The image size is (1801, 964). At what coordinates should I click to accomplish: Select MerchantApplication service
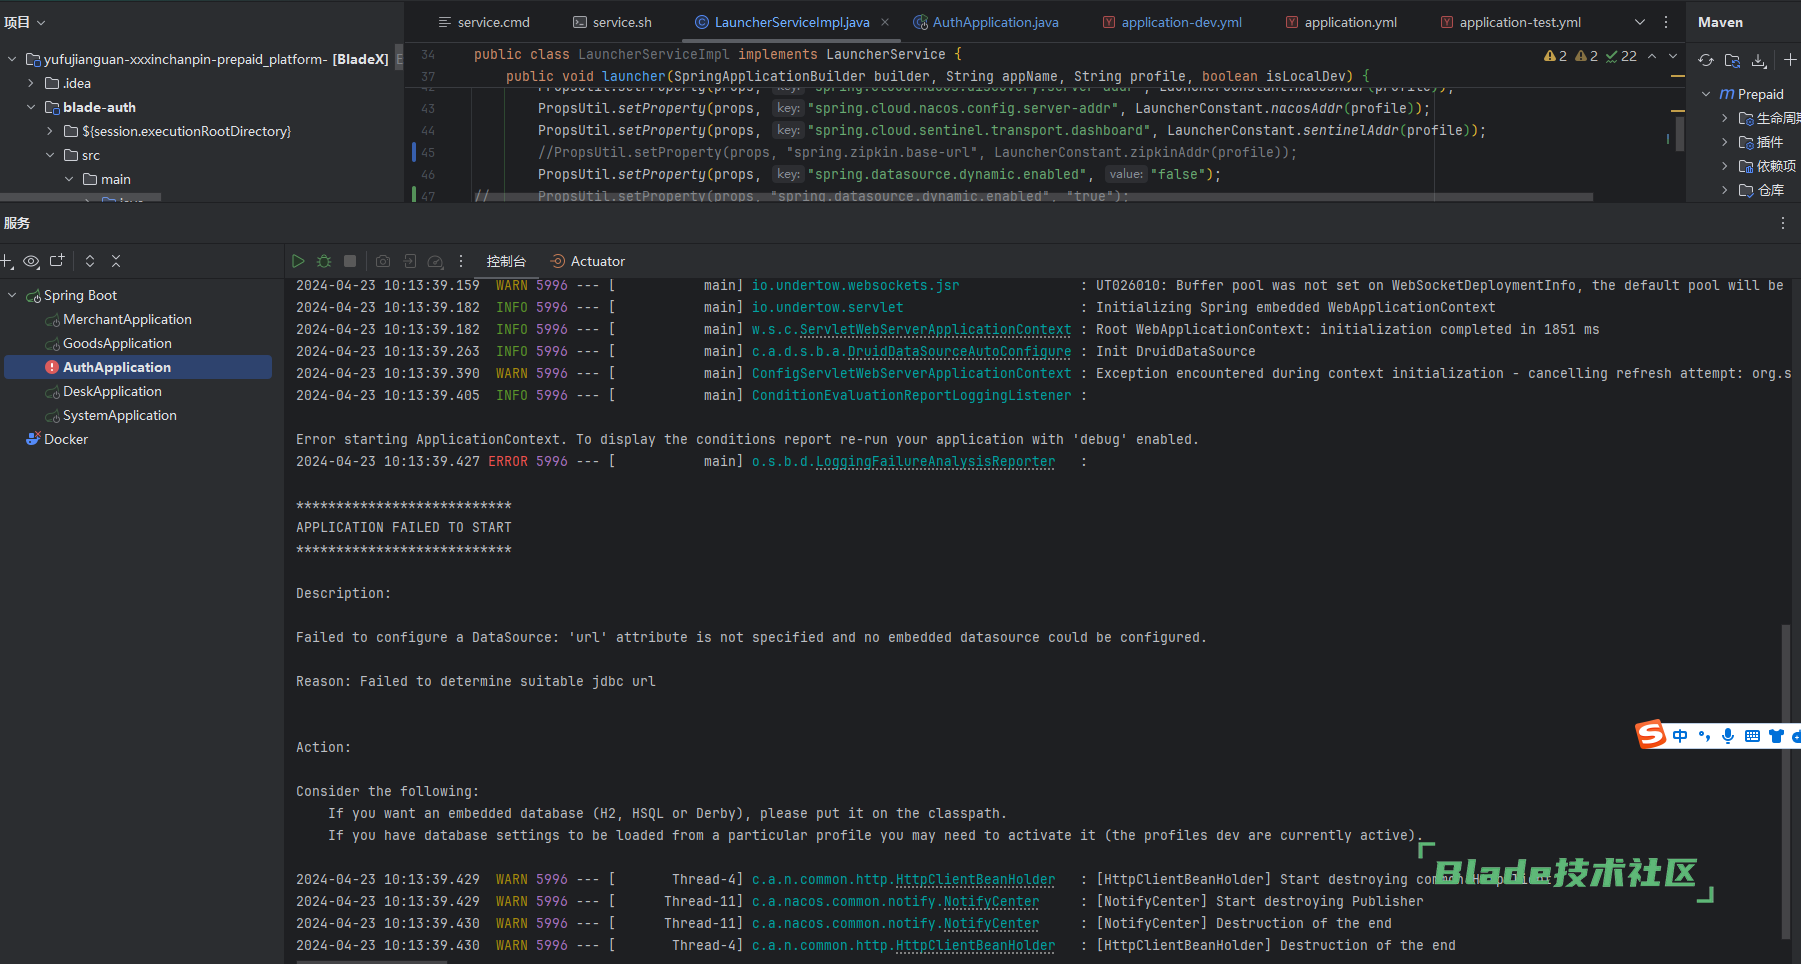[127, 319]
